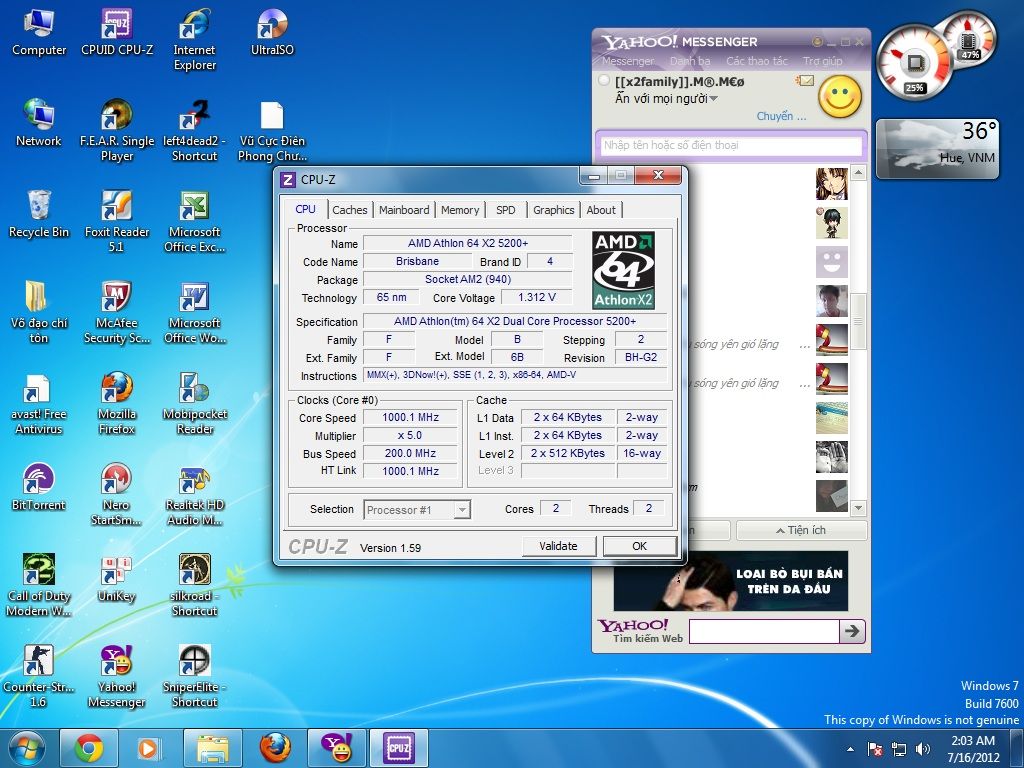This screenshot has height=768, width=1024.
Task: Click the contact search field in Messenger
Action: click(731, 145)
